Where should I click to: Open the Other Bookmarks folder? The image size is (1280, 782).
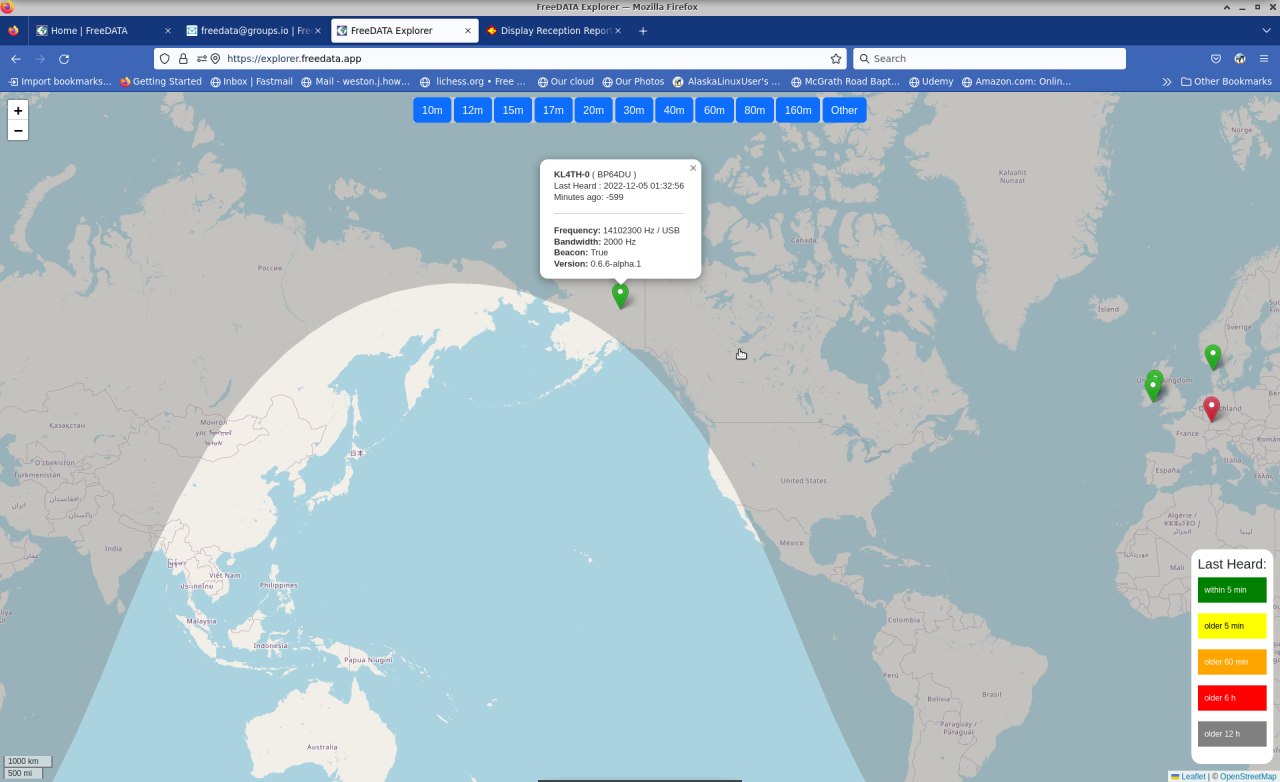coord(1226,82)
